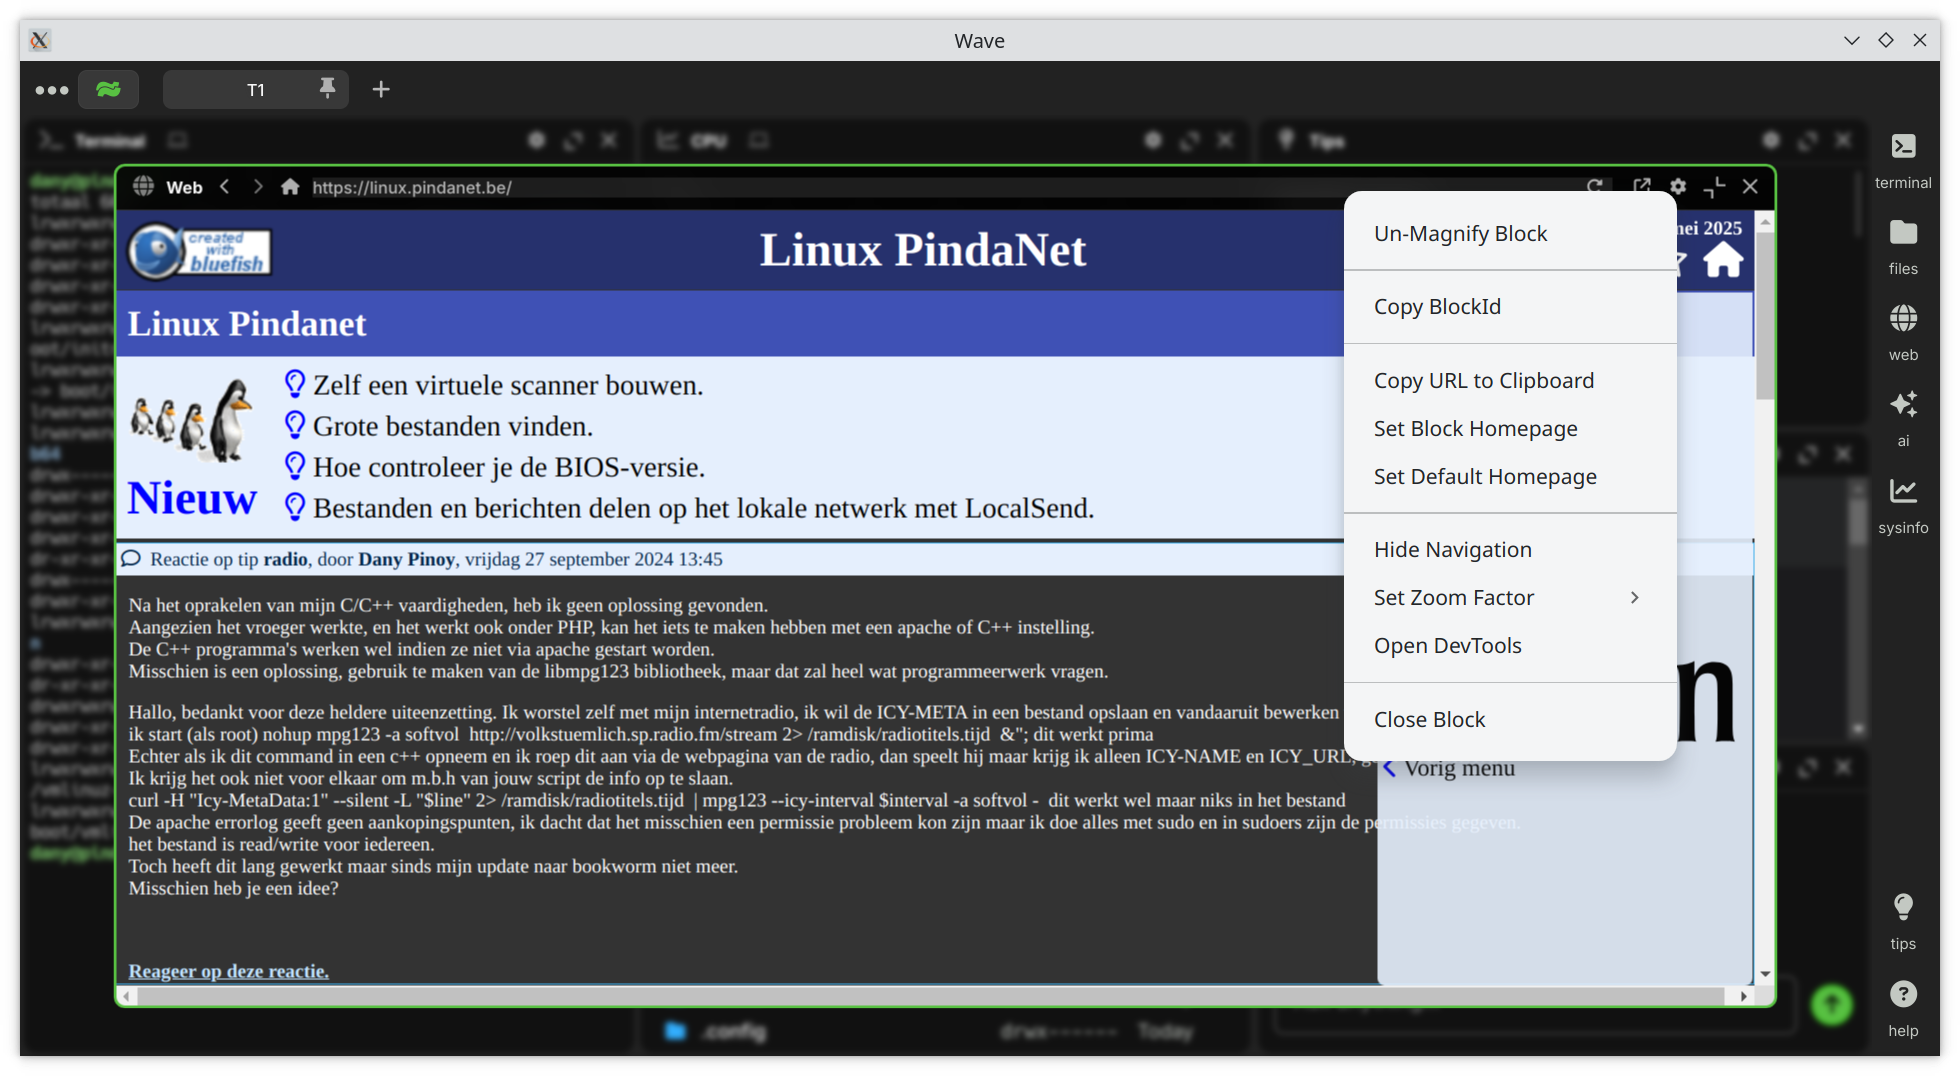Go to the Web block homepage
This screenshot has height=1076, width=1960.
290,187
